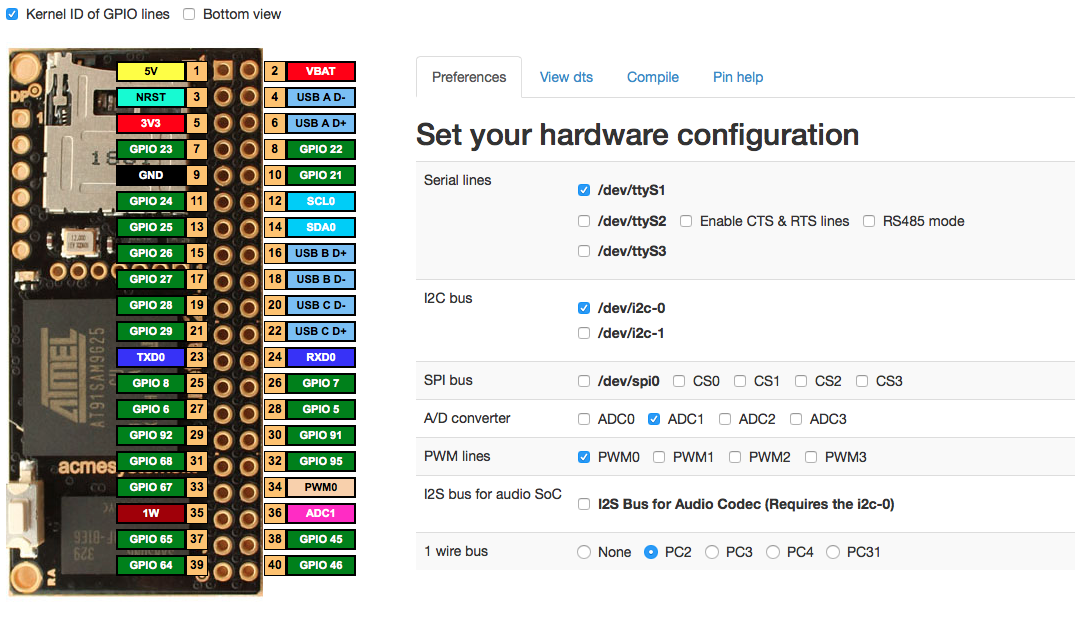Open the Pin help tab
This screenshot has width=1075, height=620.
[737, 77]
